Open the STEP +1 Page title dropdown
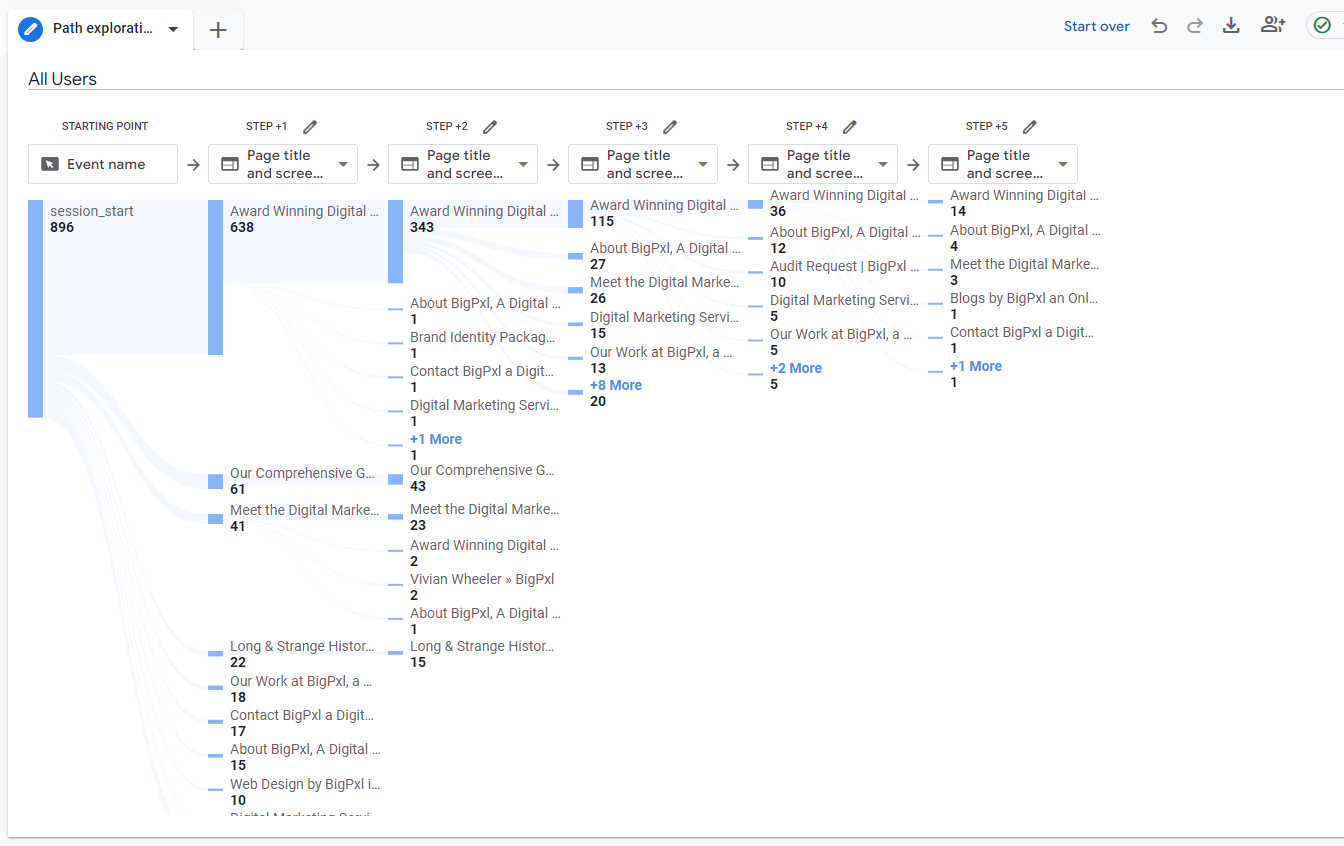1344x846 pixels. pos(343,164)
